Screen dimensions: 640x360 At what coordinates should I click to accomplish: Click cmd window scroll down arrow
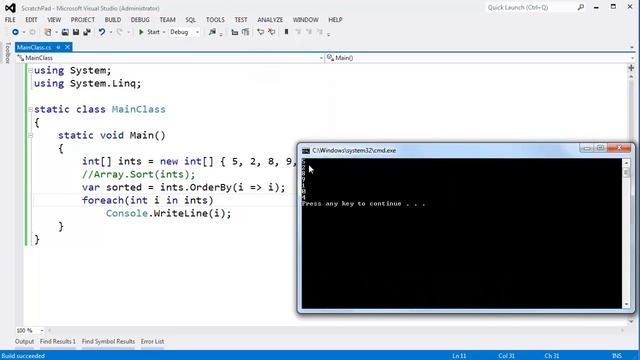pyautogui.click(x=627, y=304)
